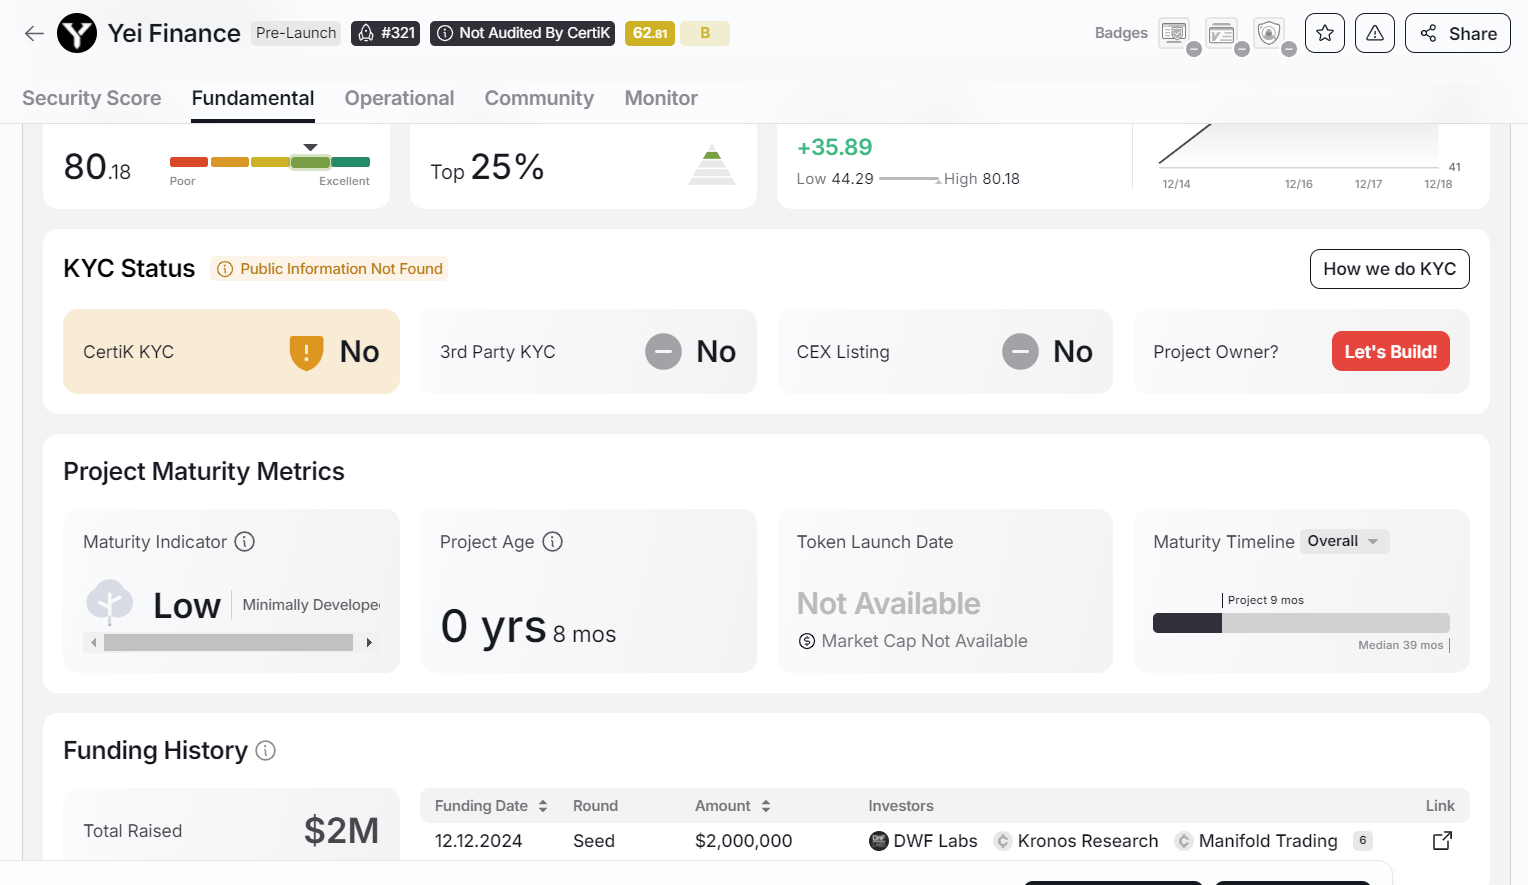1528x885 pixels.
Task: Click the 62.81 score badge
Action: (650, 33)
